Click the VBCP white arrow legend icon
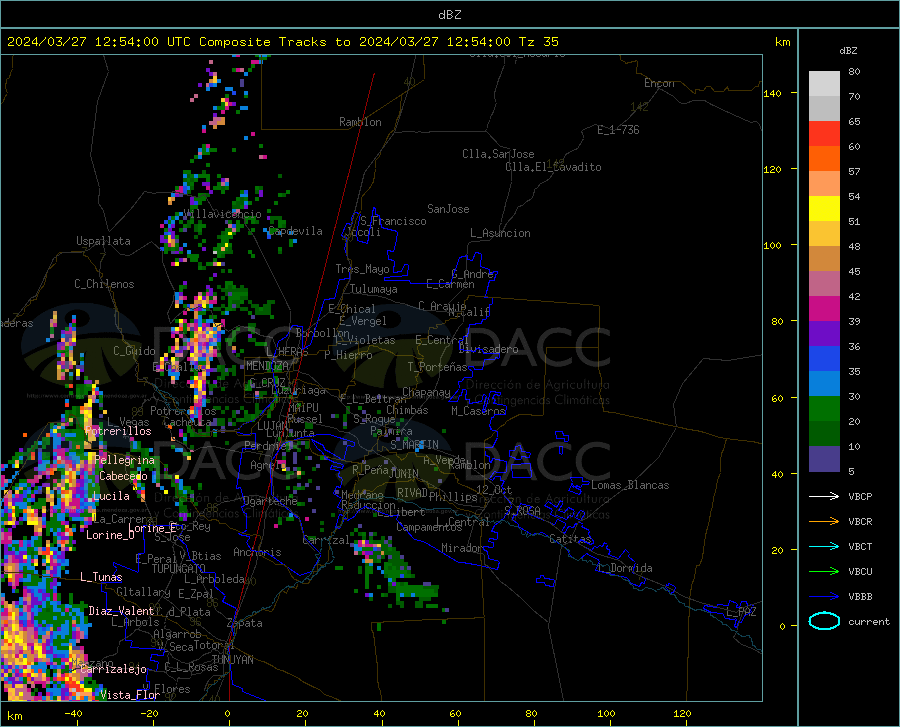This screenshot has width=900, height=727. (824, 496)
